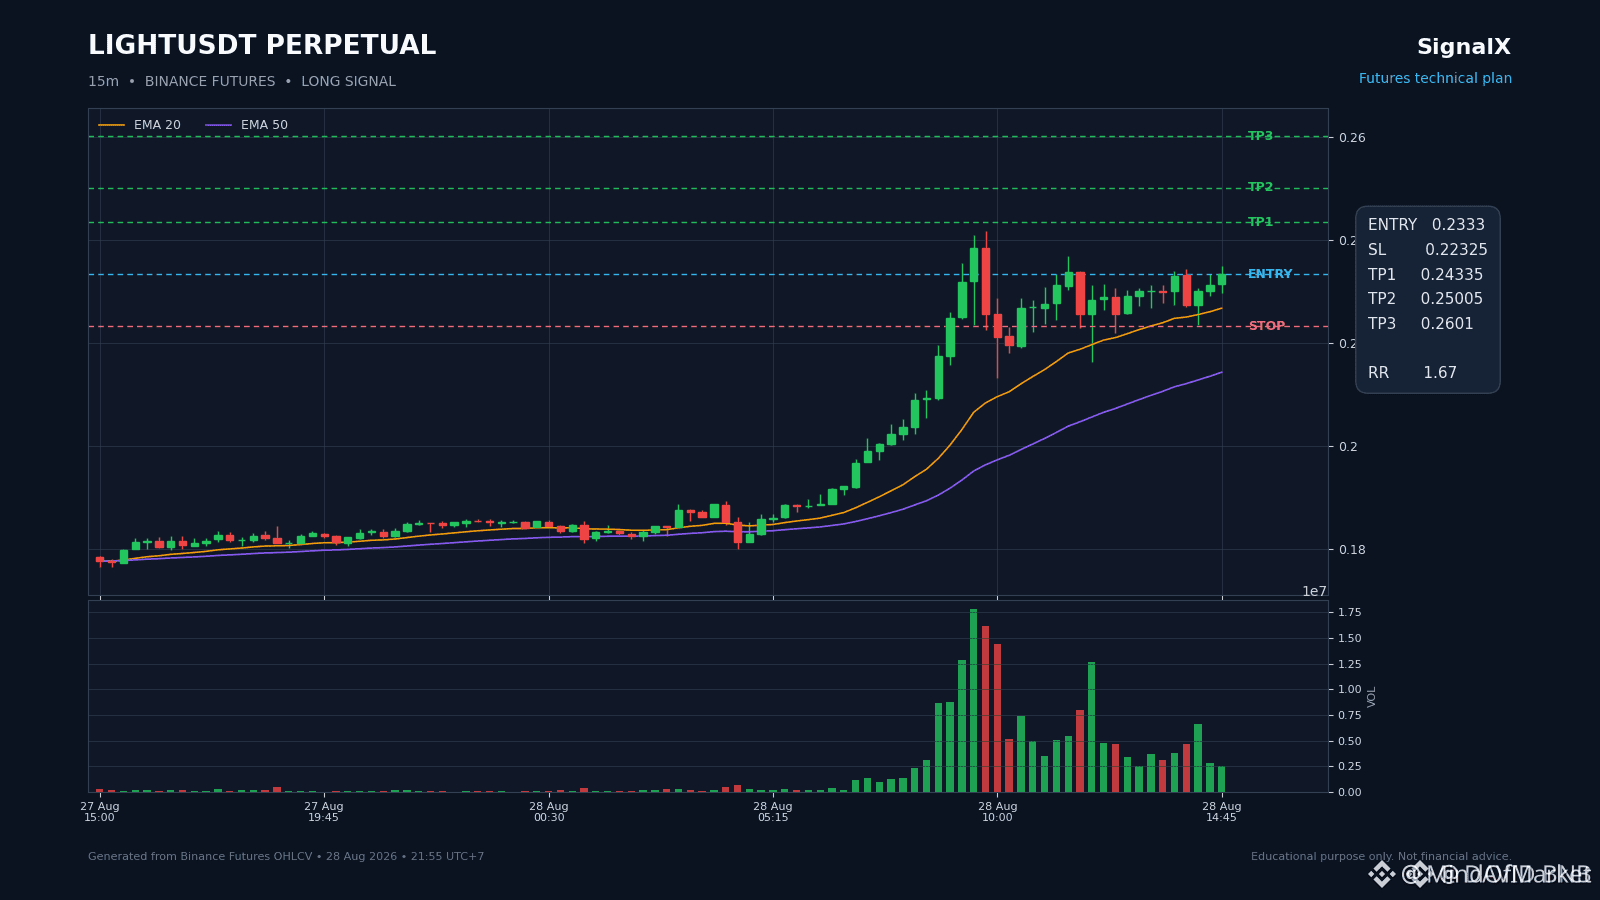Click the TP2 0.25005 row in the info box
The height and width of the screenshot is (900, 1600).
point(1426,299)
